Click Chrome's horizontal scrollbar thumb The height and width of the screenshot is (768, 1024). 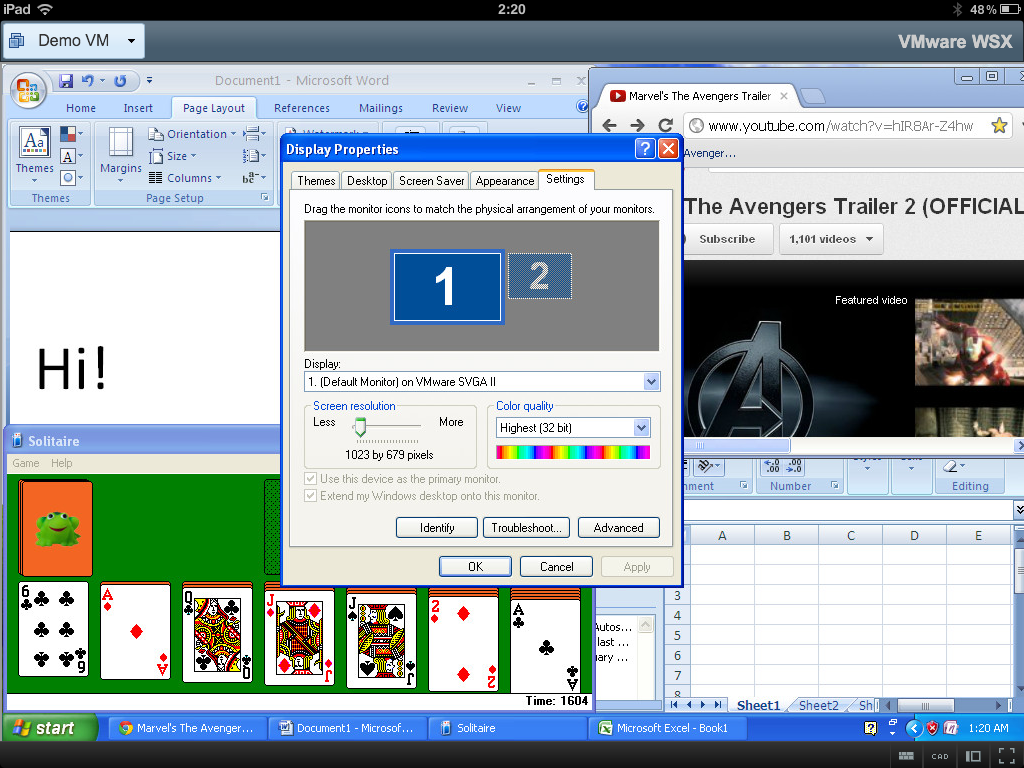[x=737, y=445]
